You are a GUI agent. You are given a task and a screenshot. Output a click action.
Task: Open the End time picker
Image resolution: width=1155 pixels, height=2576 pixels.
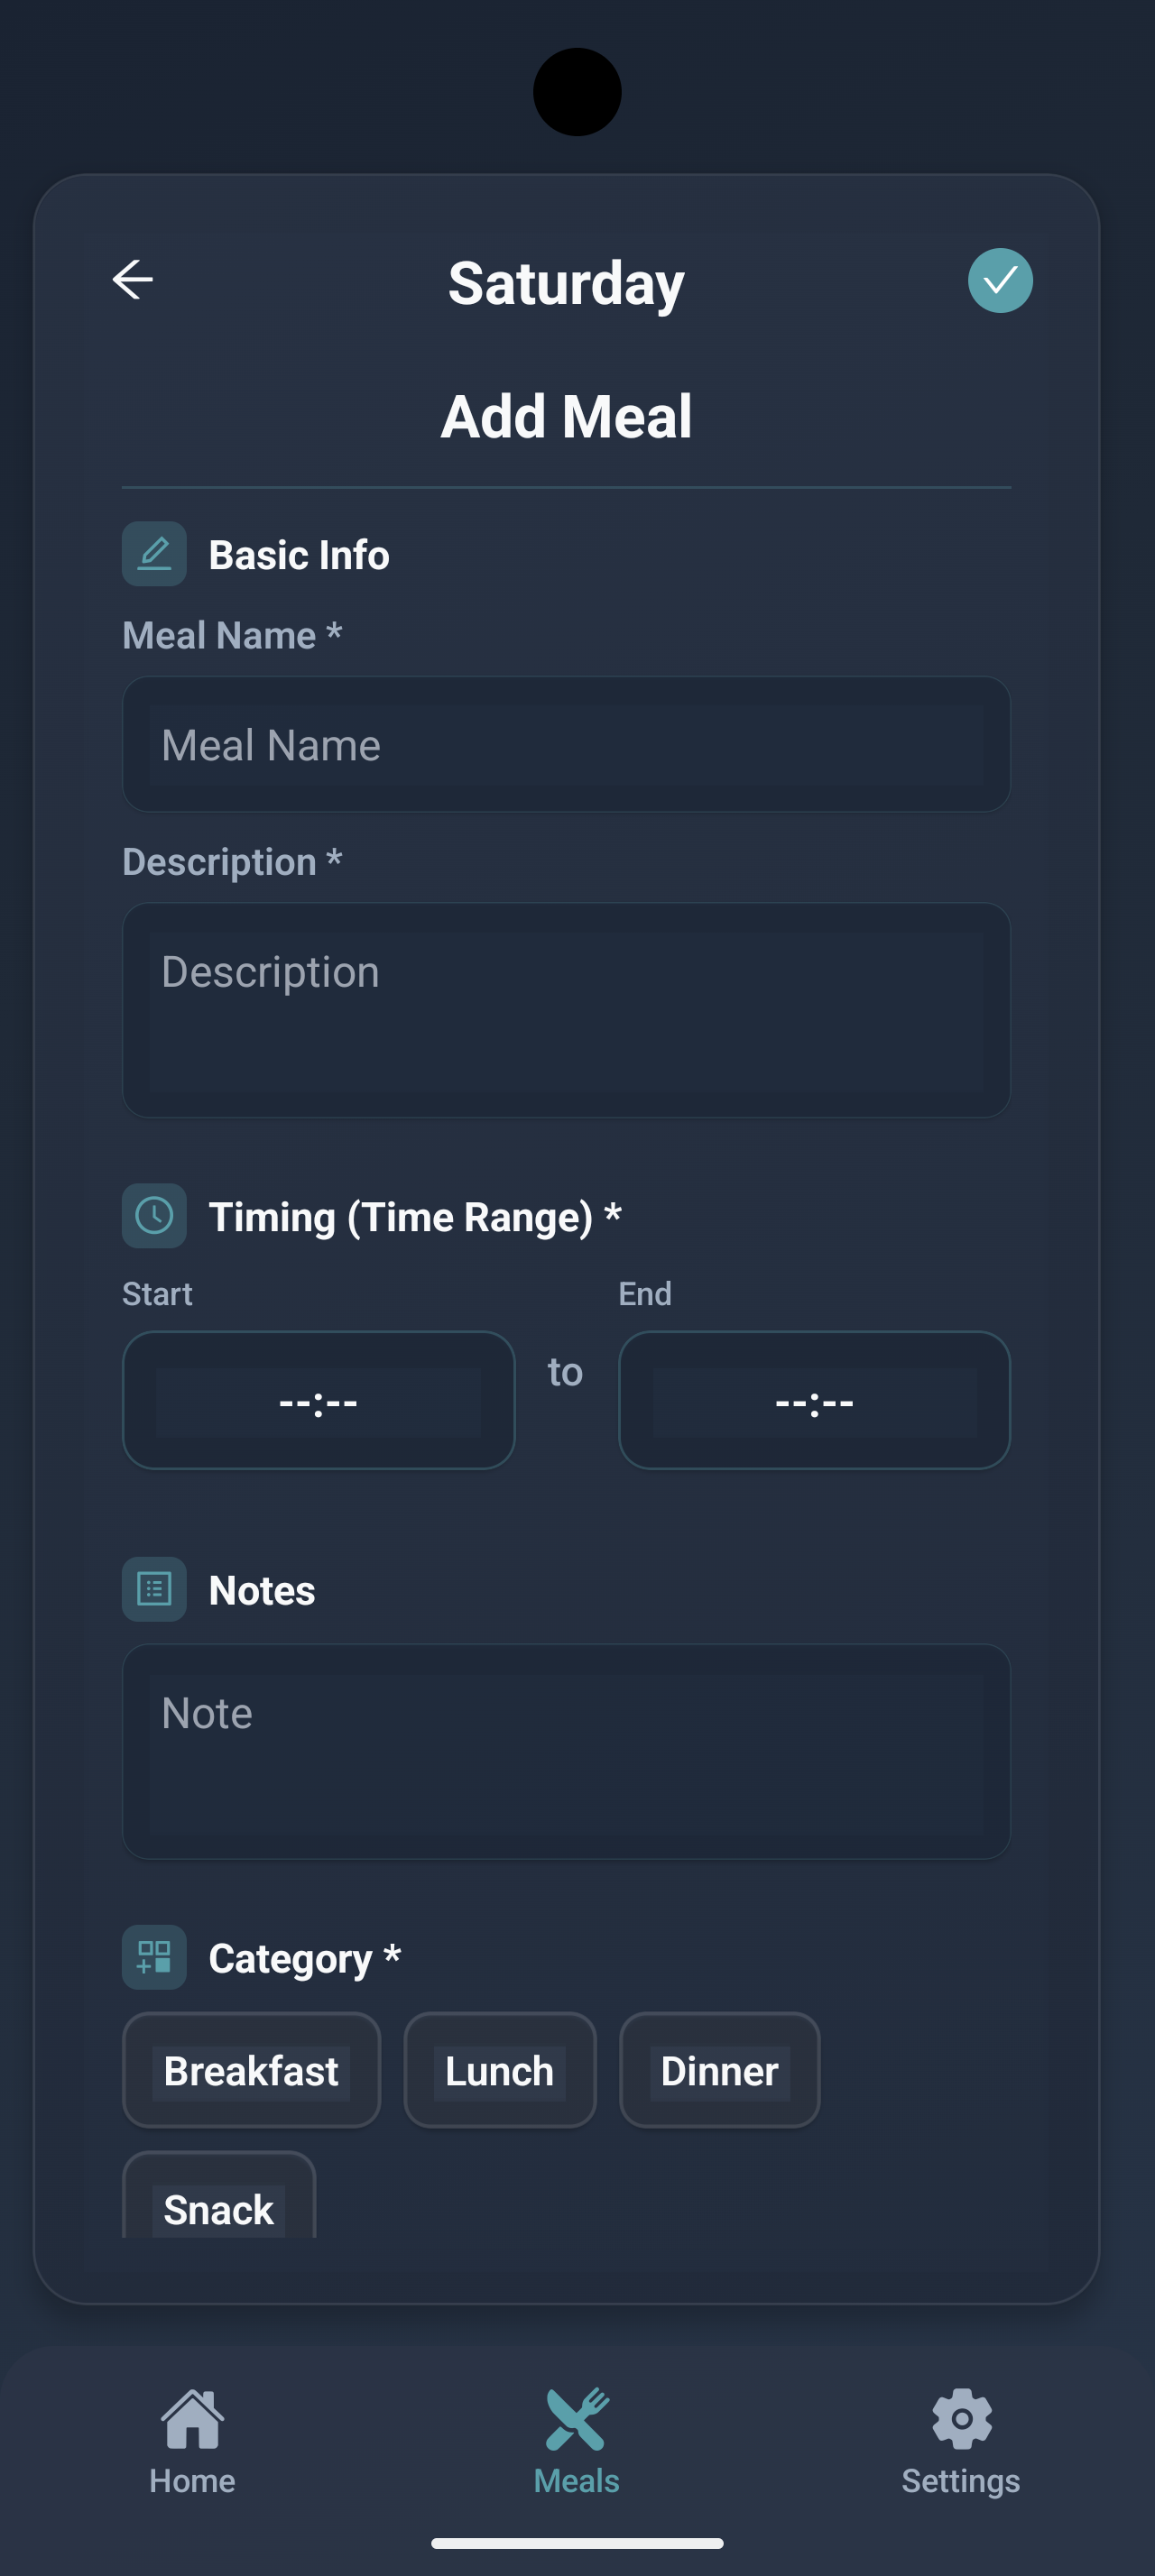pyautogui.click(x=814, y=1401)
